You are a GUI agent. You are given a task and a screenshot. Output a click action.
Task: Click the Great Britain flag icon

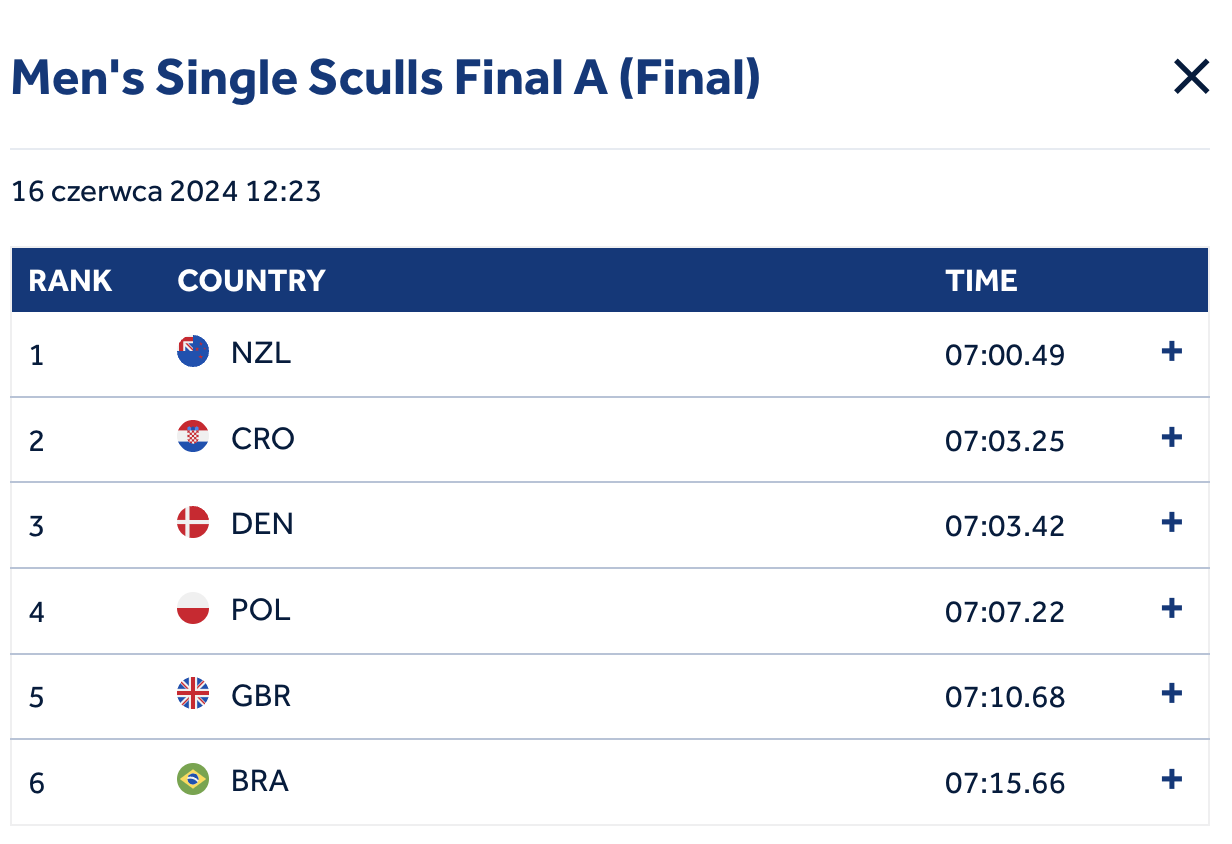(193, 695)
